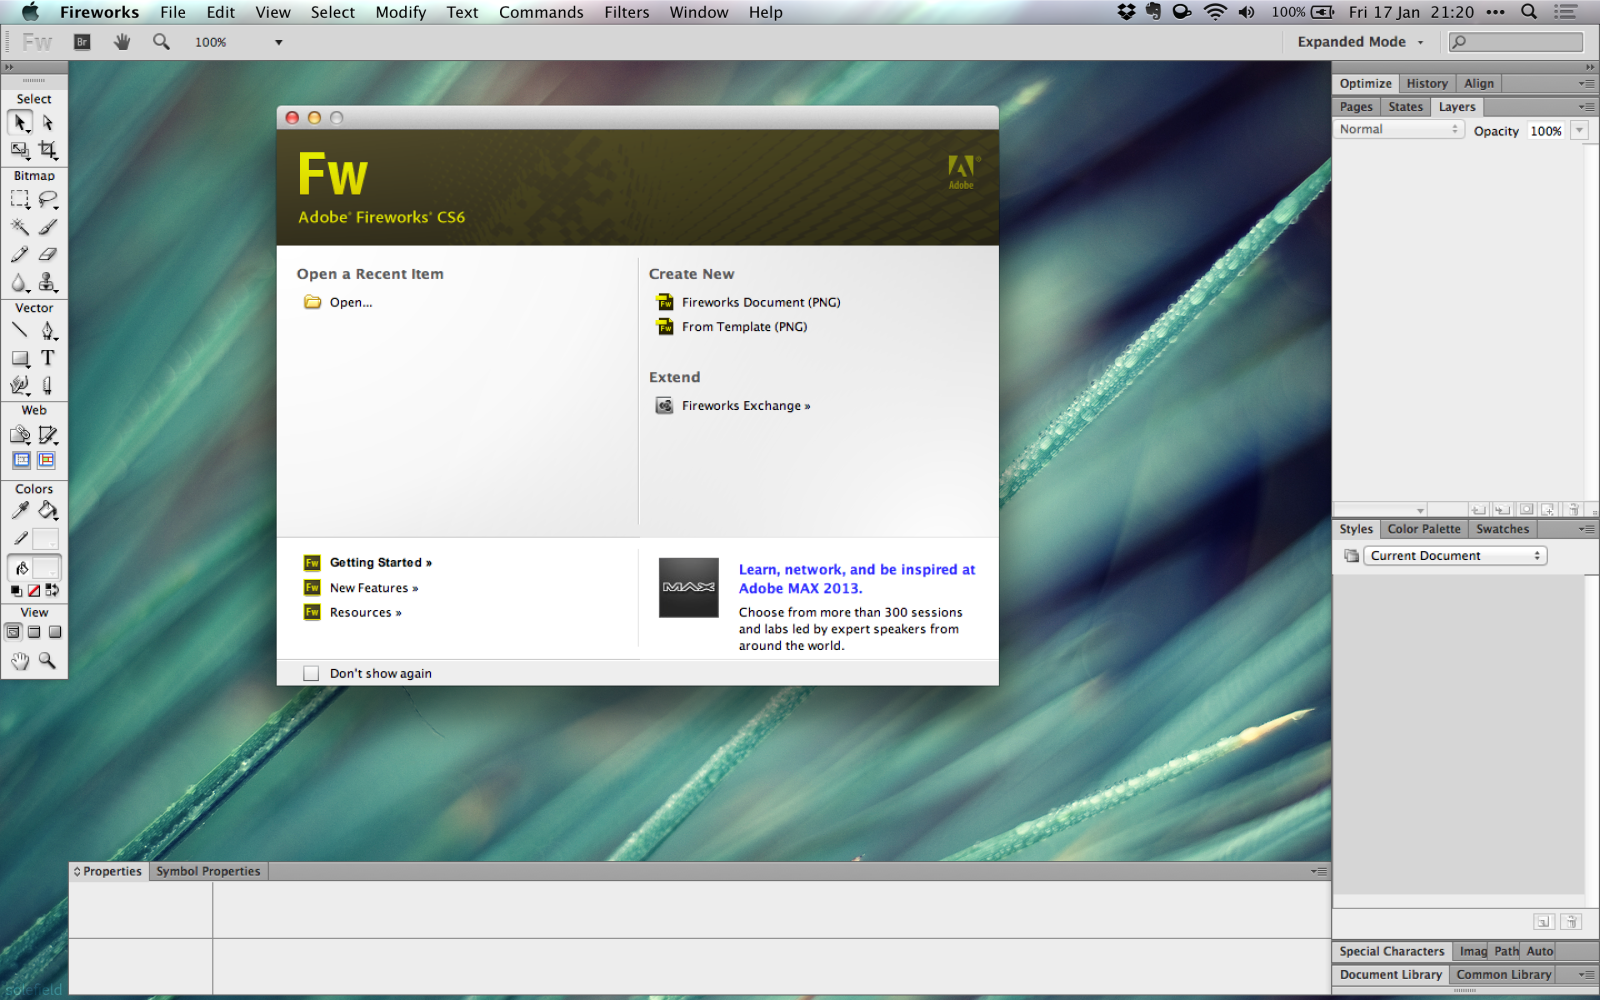Select the Pen tool
Image resolution: width=1600 pixels, height=1000 pixels.
pos(47,330)
